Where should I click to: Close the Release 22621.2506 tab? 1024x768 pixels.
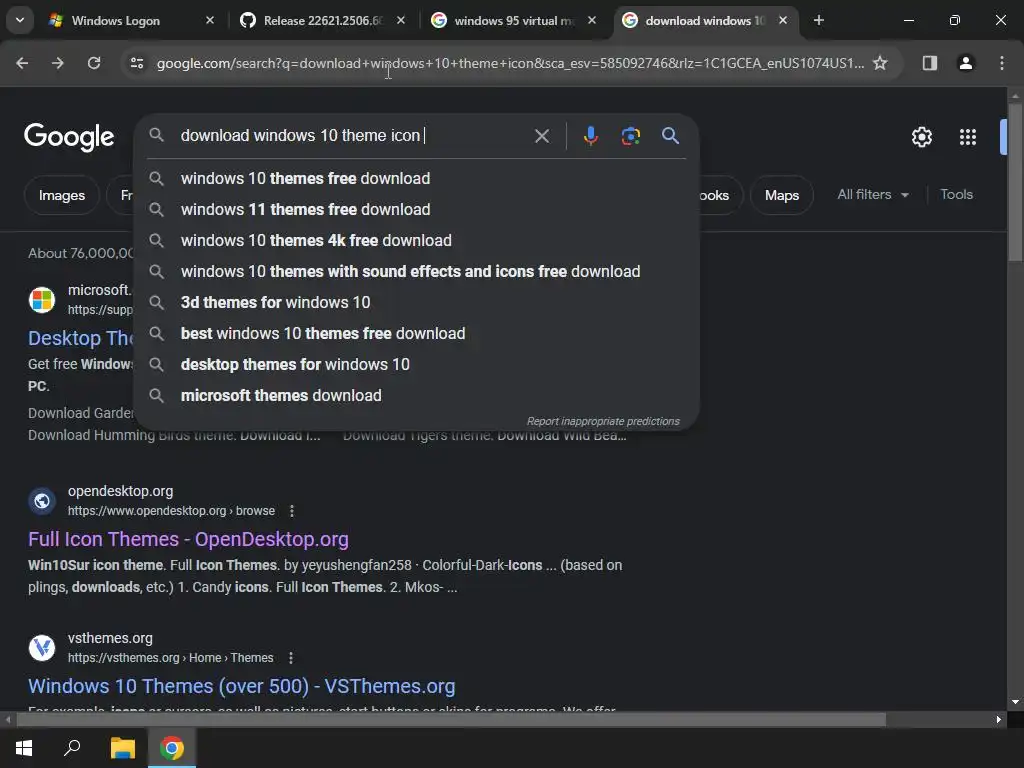[x=401, y=20]
